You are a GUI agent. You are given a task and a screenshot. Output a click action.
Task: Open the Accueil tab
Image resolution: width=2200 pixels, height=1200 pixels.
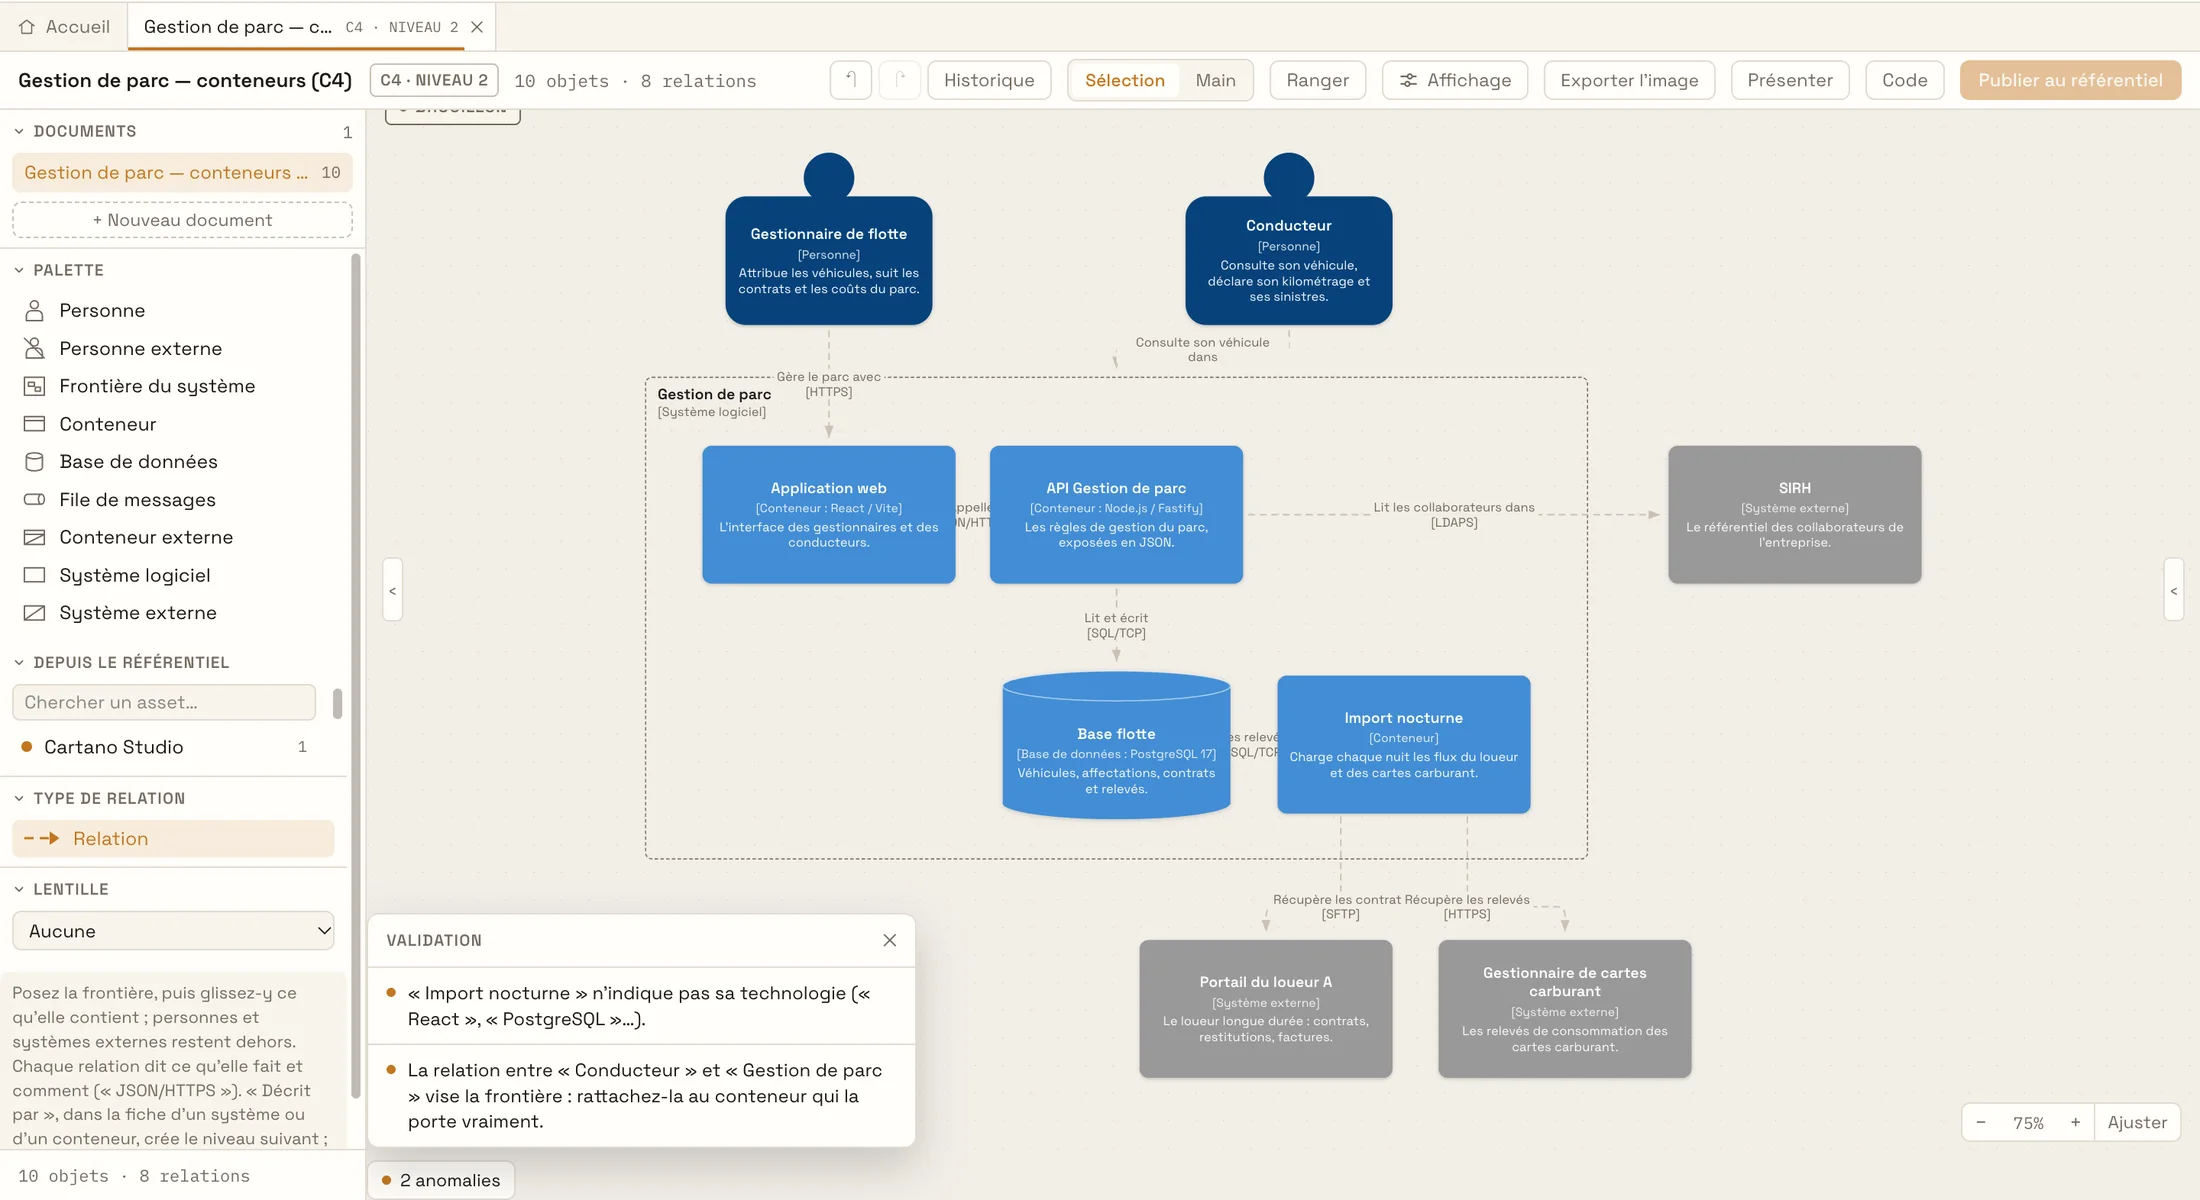coord(64,27)
